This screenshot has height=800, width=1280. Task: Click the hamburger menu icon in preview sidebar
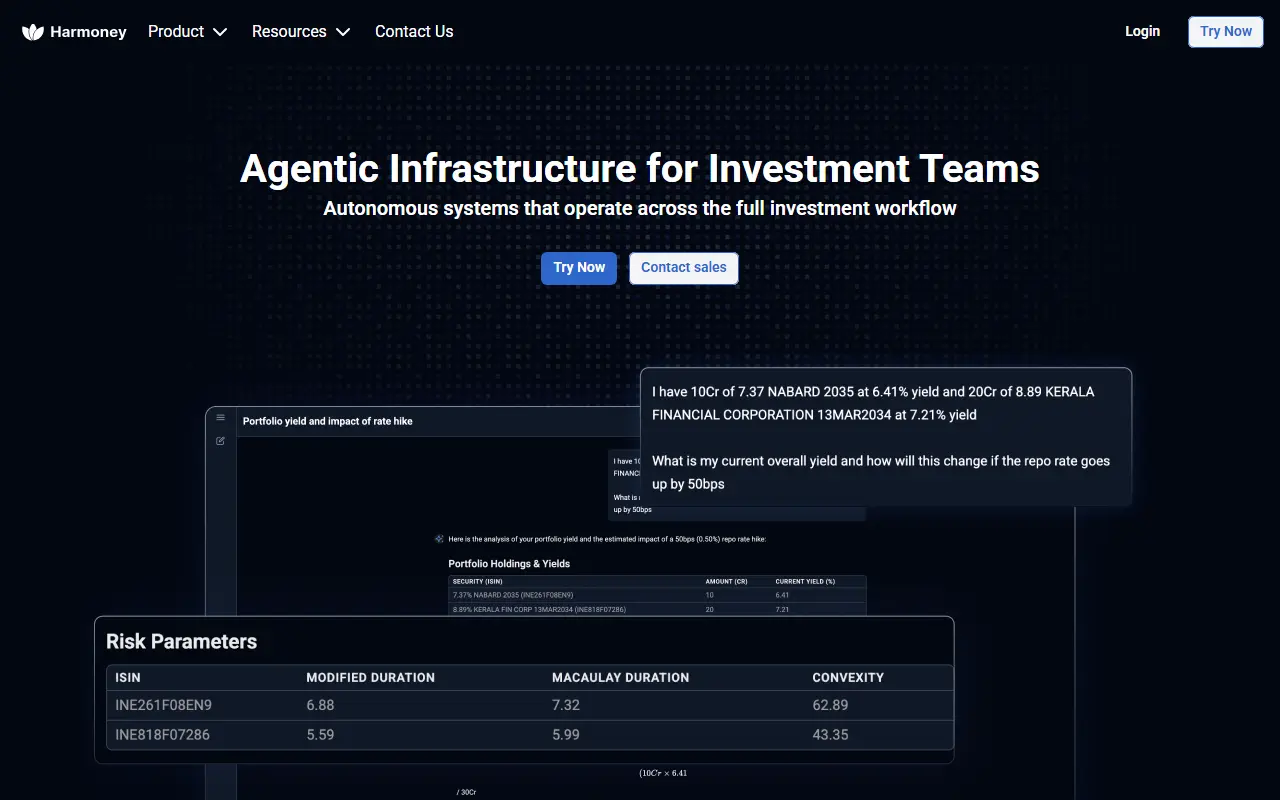(x=221, y=418)
